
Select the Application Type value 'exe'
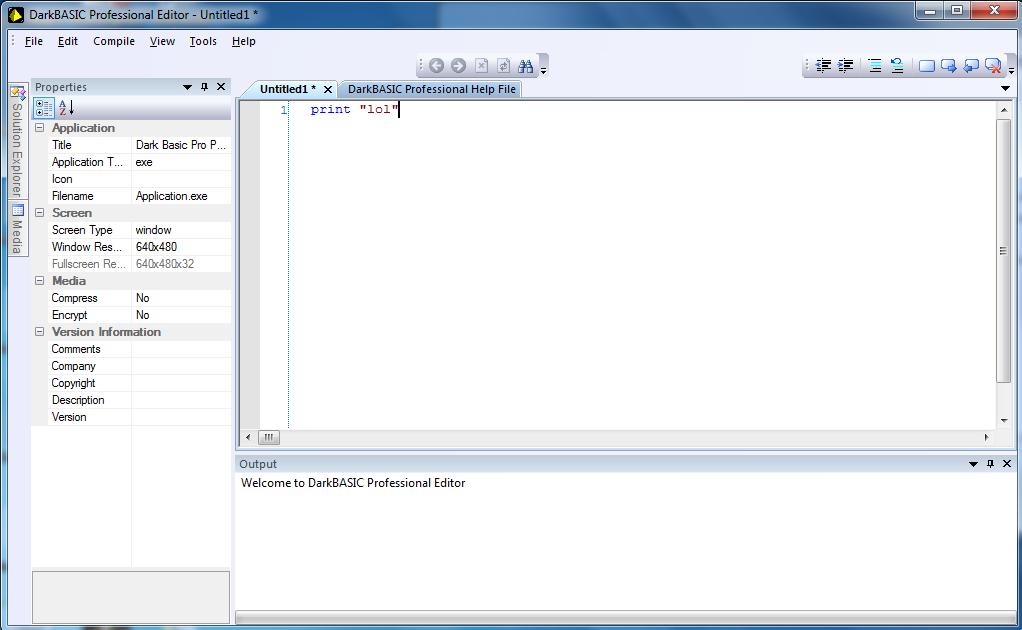pos(181,162)
